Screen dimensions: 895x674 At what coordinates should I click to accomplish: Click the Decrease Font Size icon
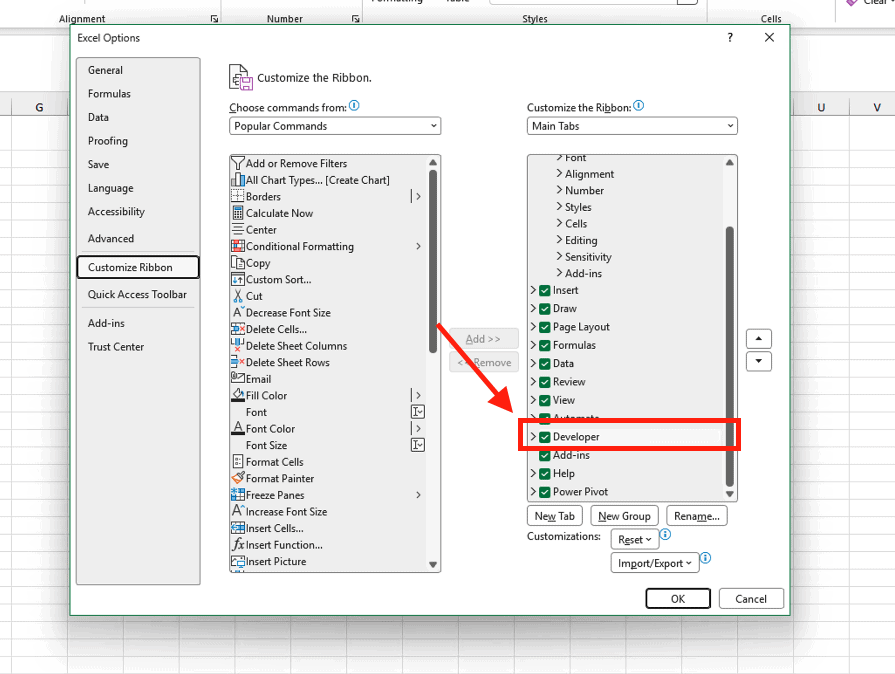tap(238, 312)
